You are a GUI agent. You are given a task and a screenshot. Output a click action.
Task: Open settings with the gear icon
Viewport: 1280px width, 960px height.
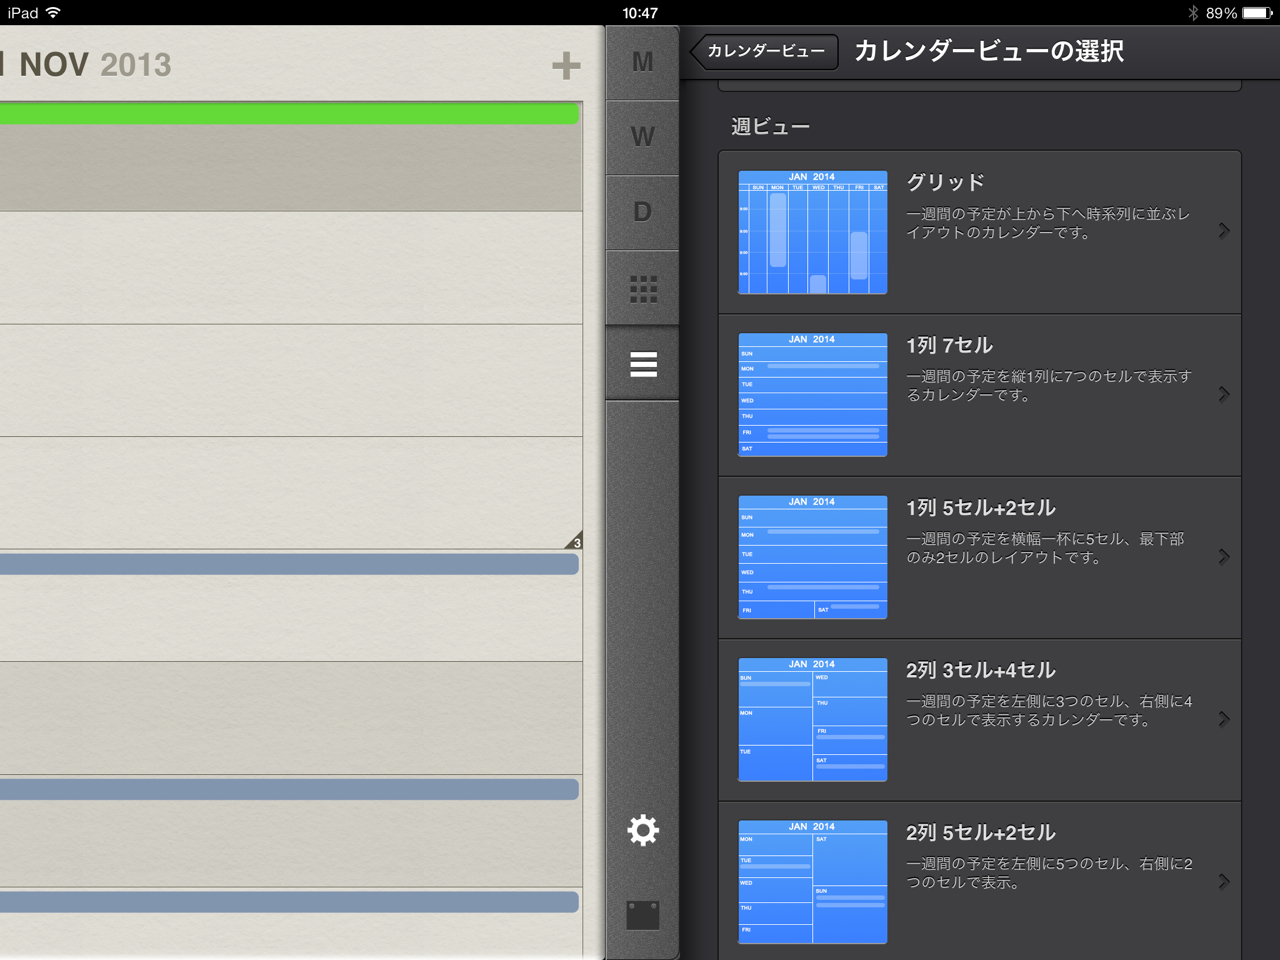point(643,830)
